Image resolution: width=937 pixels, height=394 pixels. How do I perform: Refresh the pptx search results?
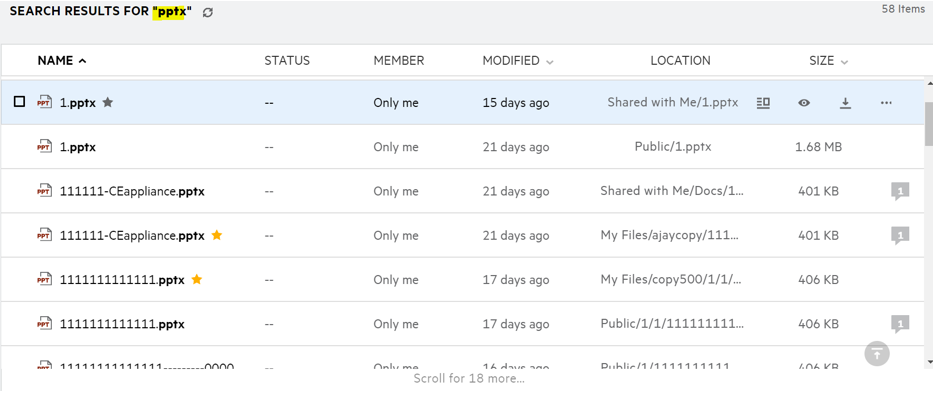tap(207, 13)
